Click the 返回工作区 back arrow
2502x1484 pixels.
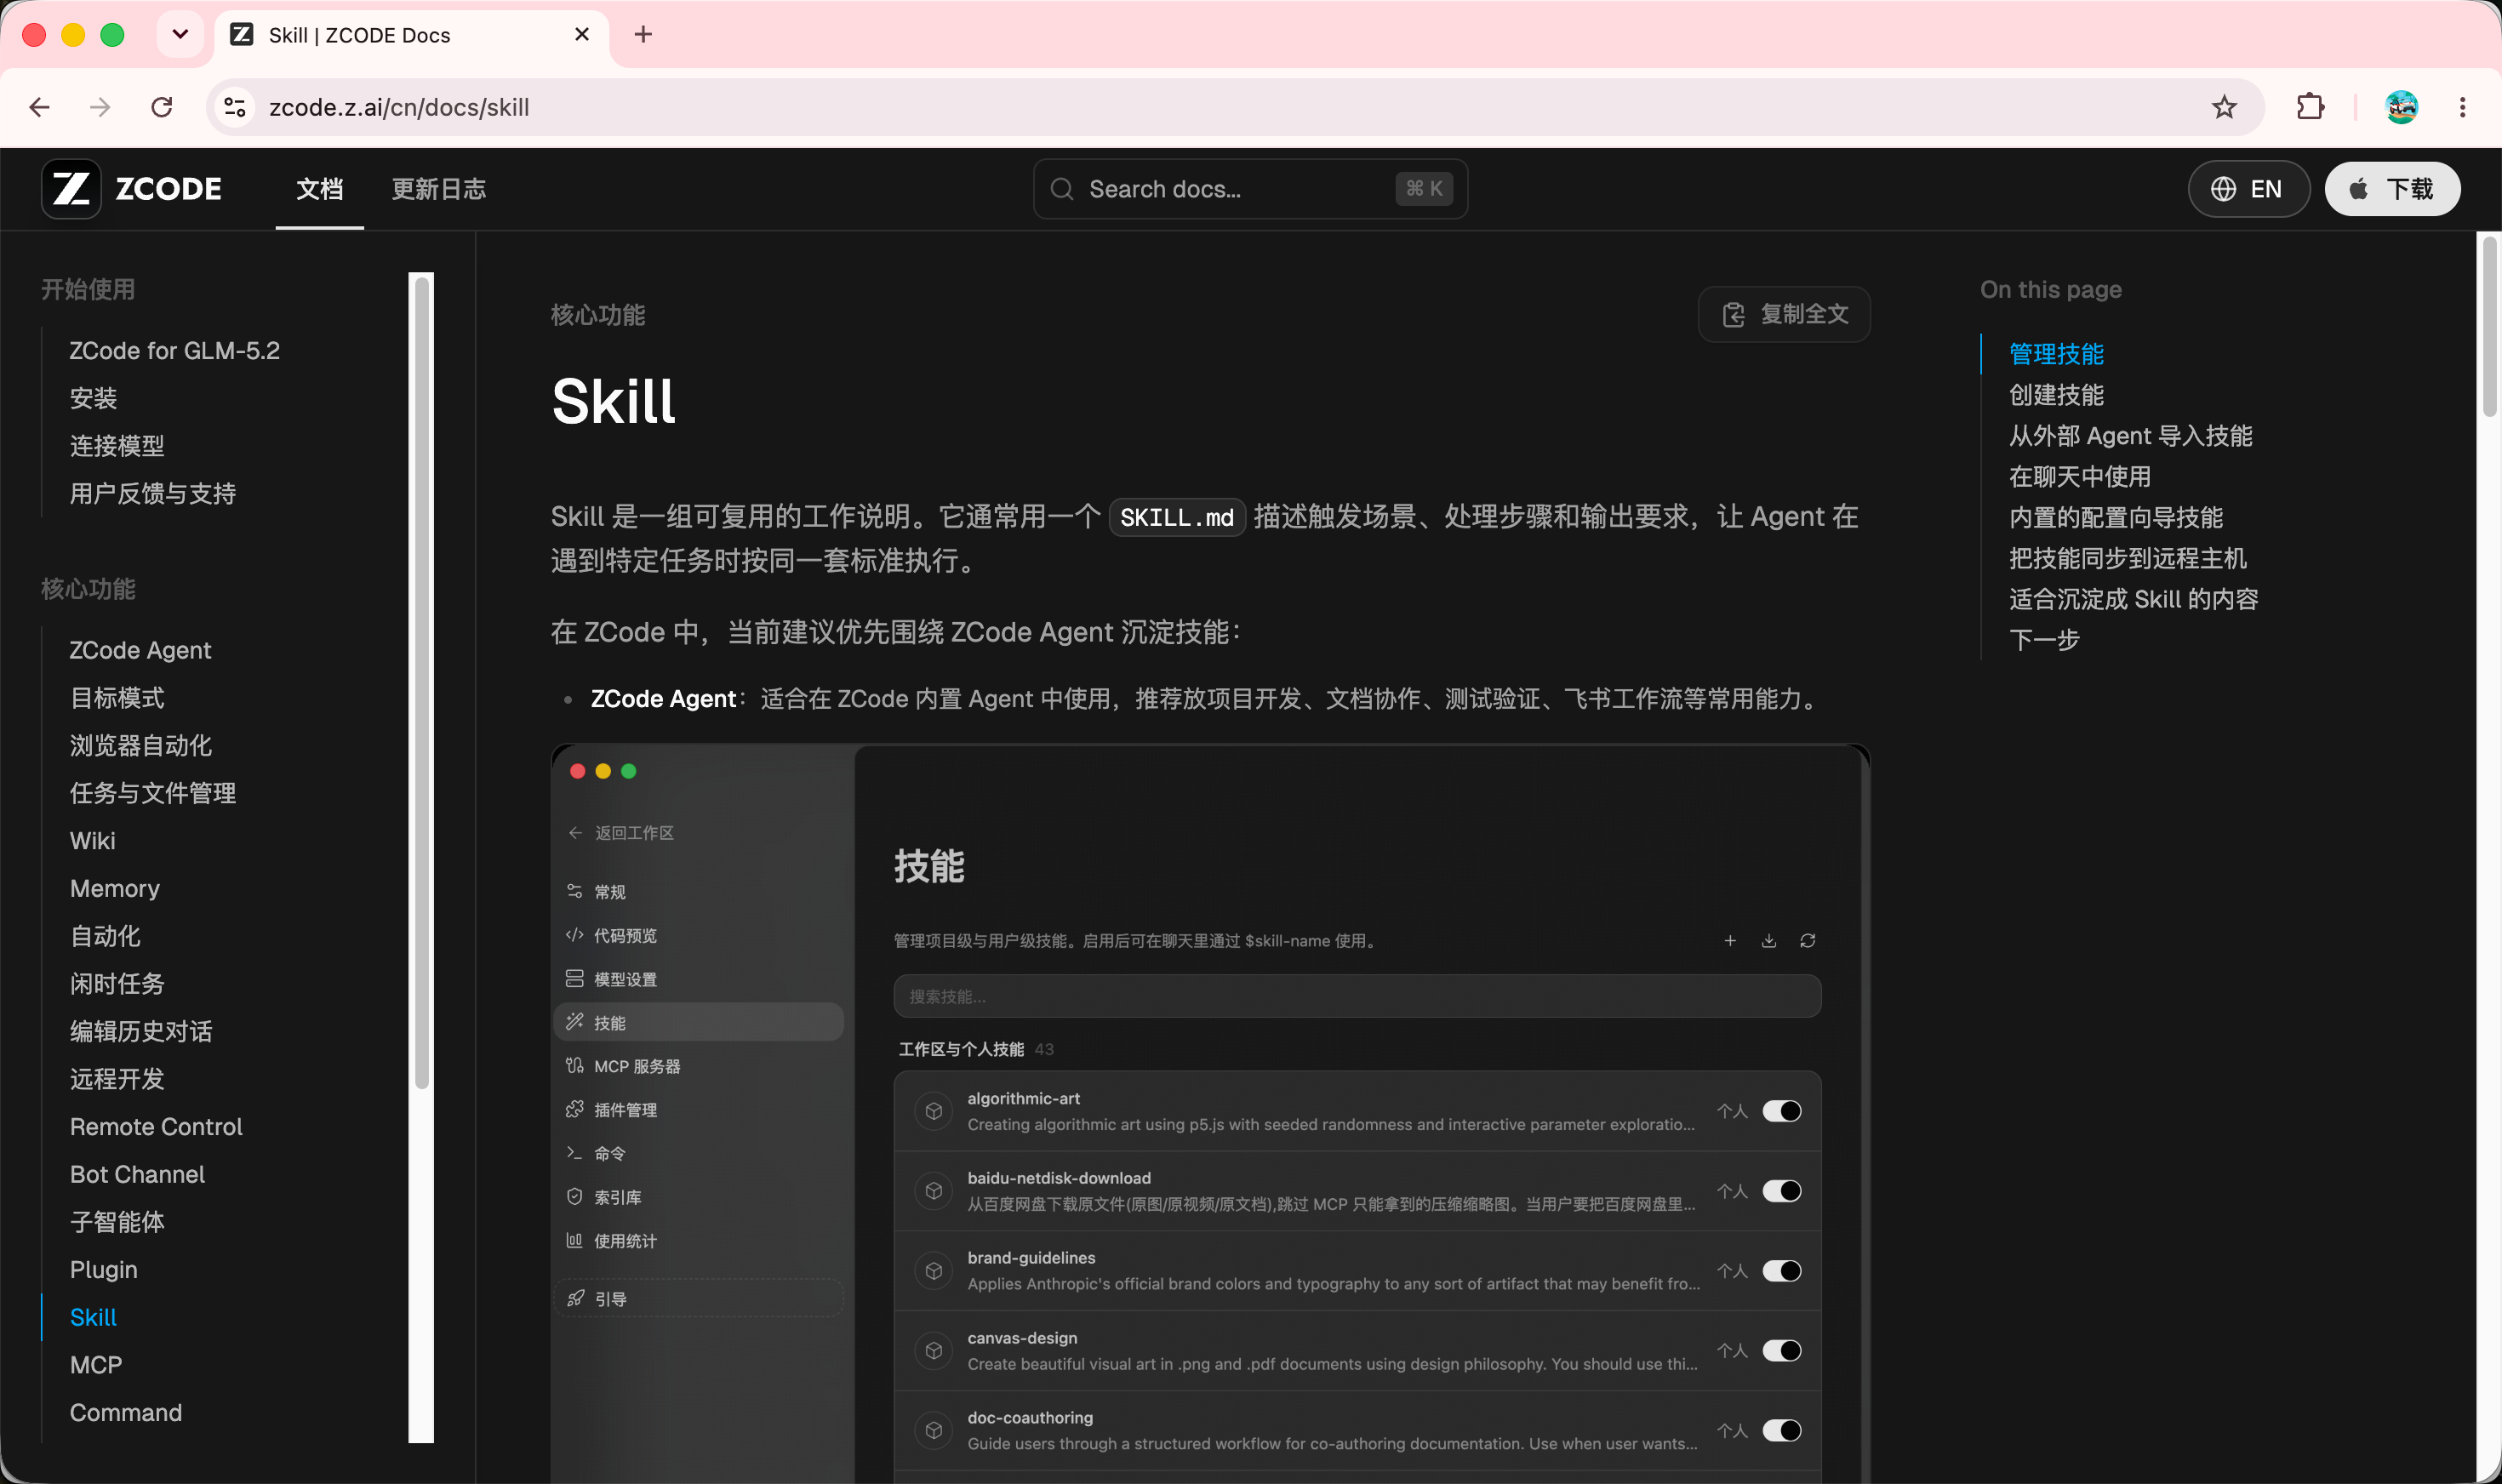(575, 833)
